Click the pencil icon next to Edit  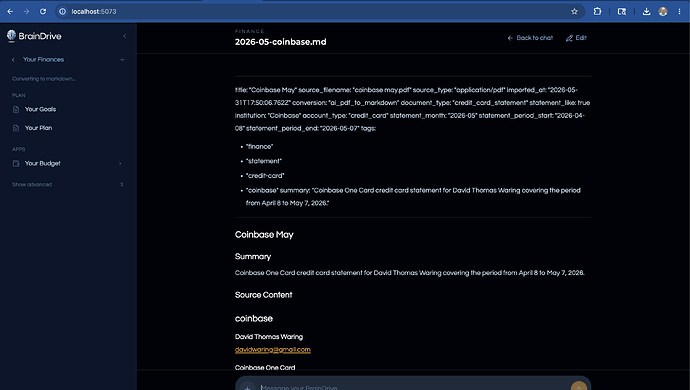pos(569,38)
